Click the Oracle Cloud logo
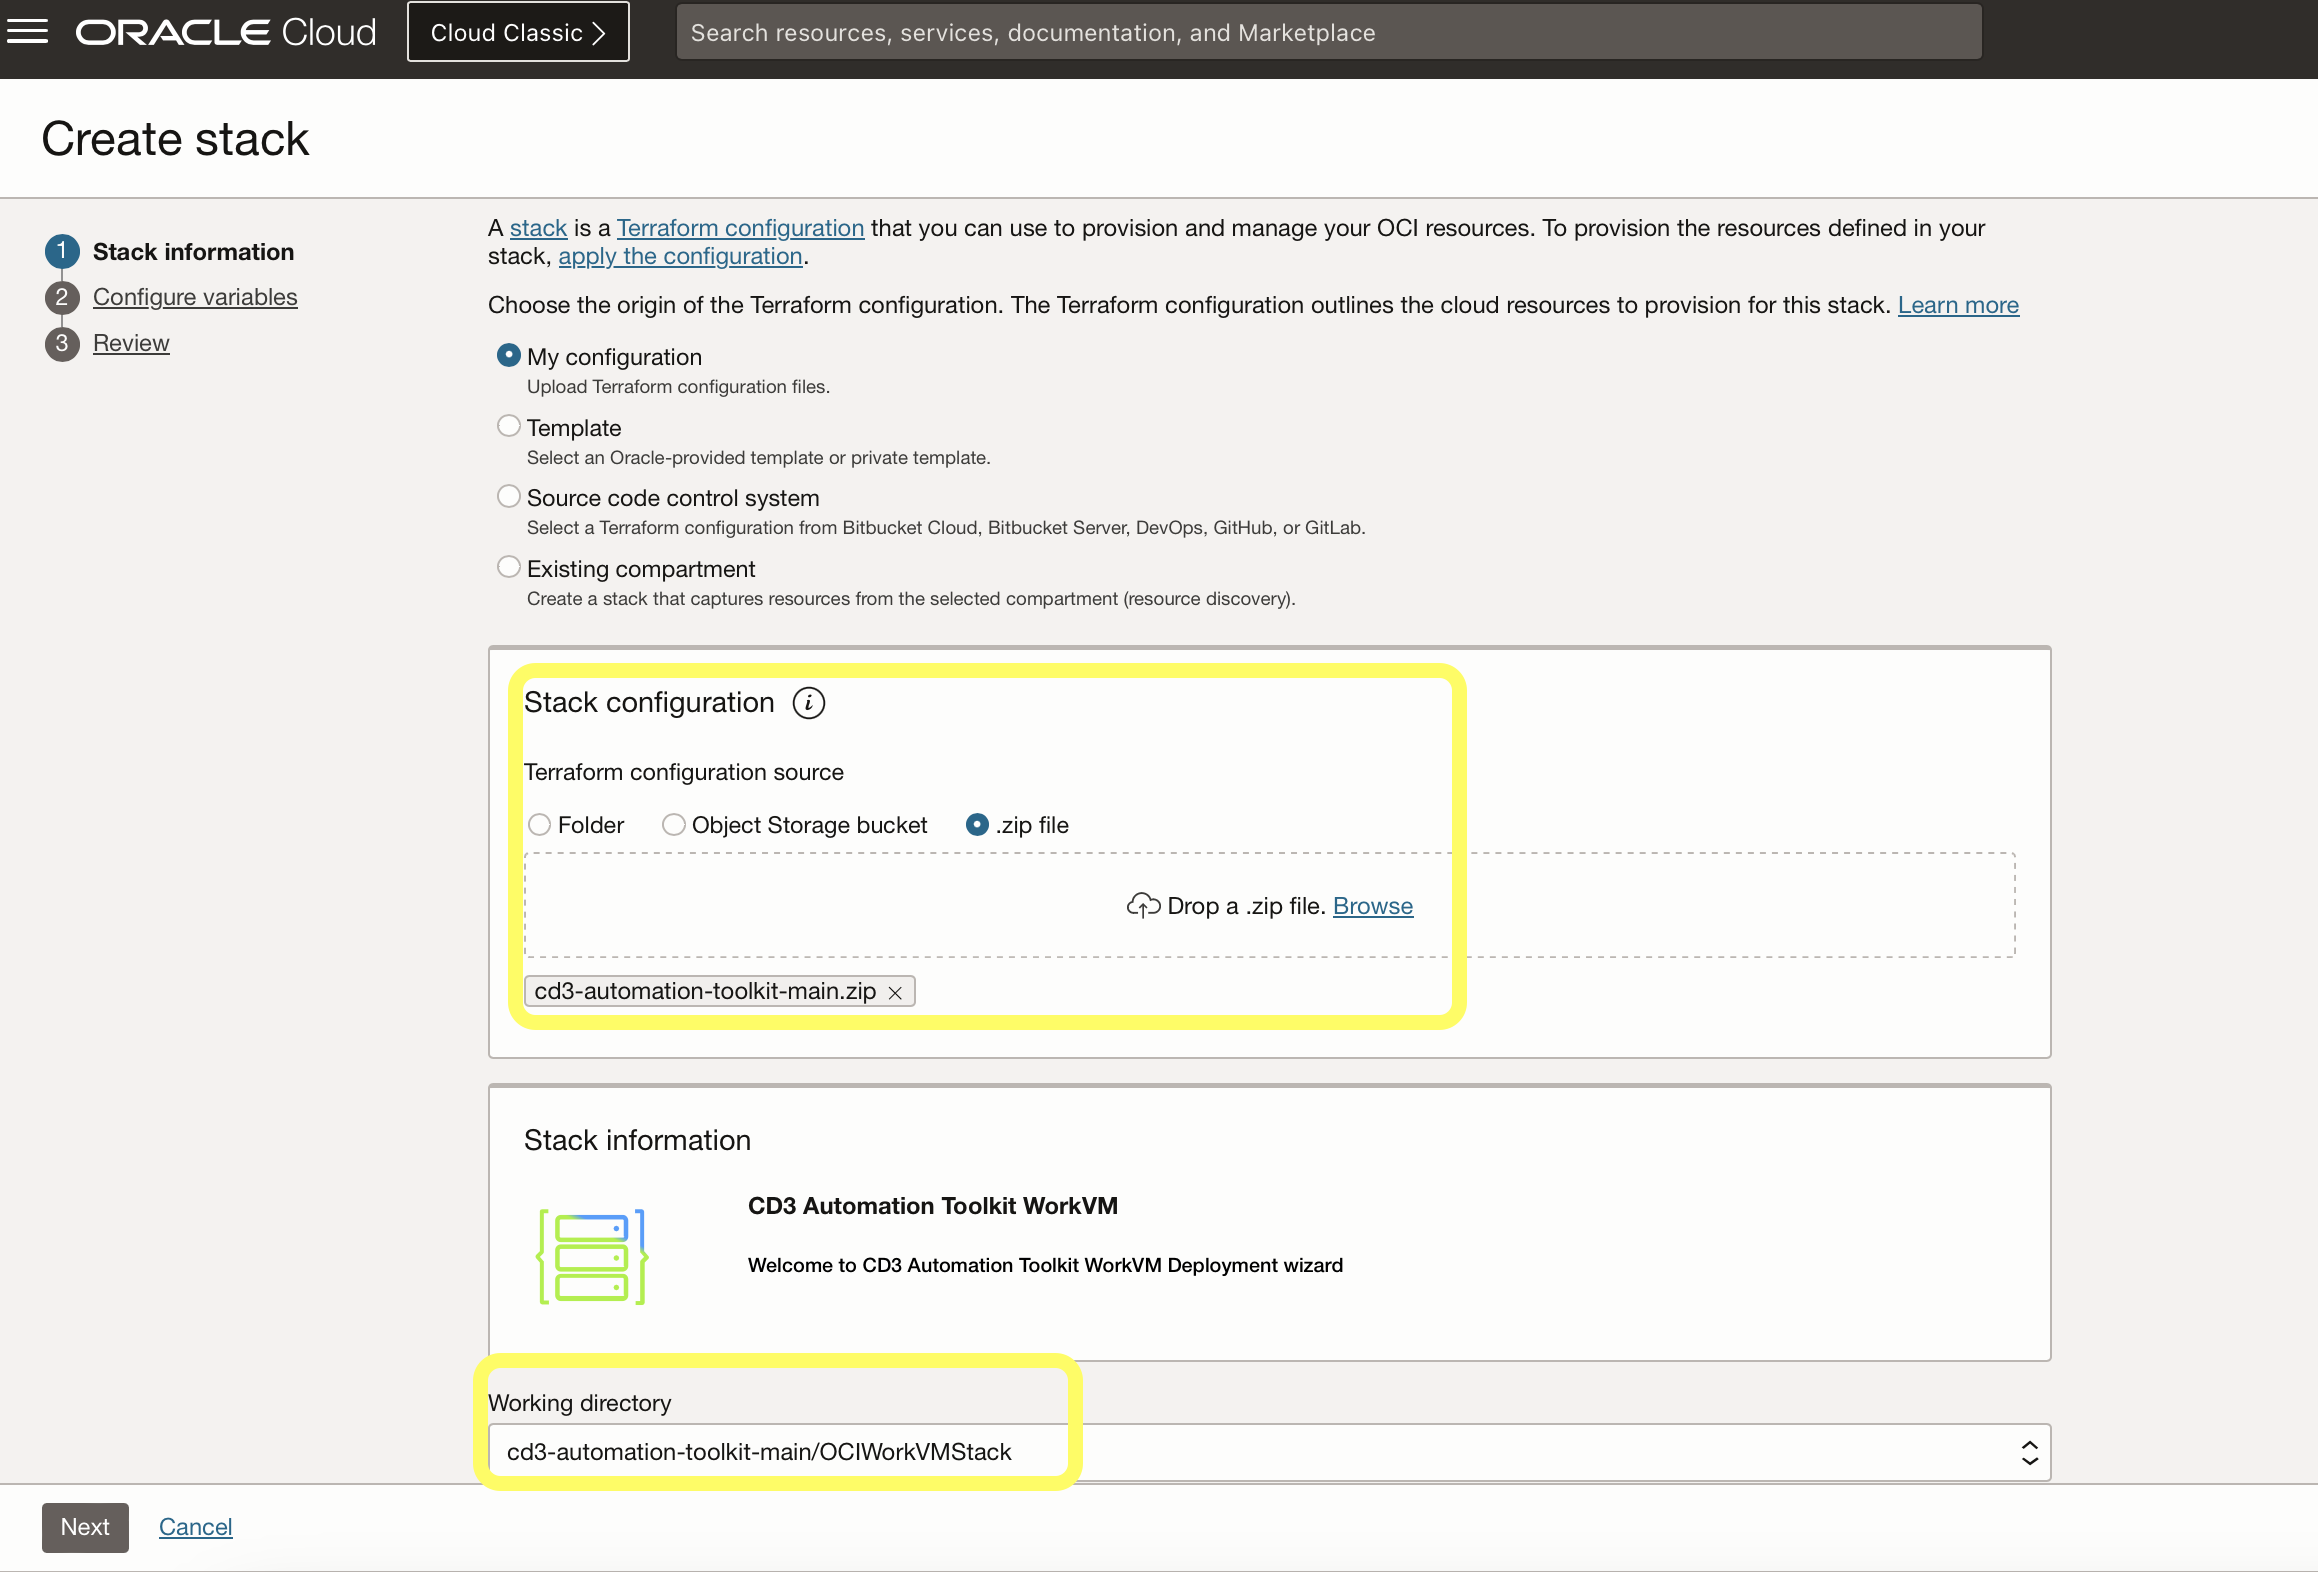2318x1572 pixels. point(226,32)
